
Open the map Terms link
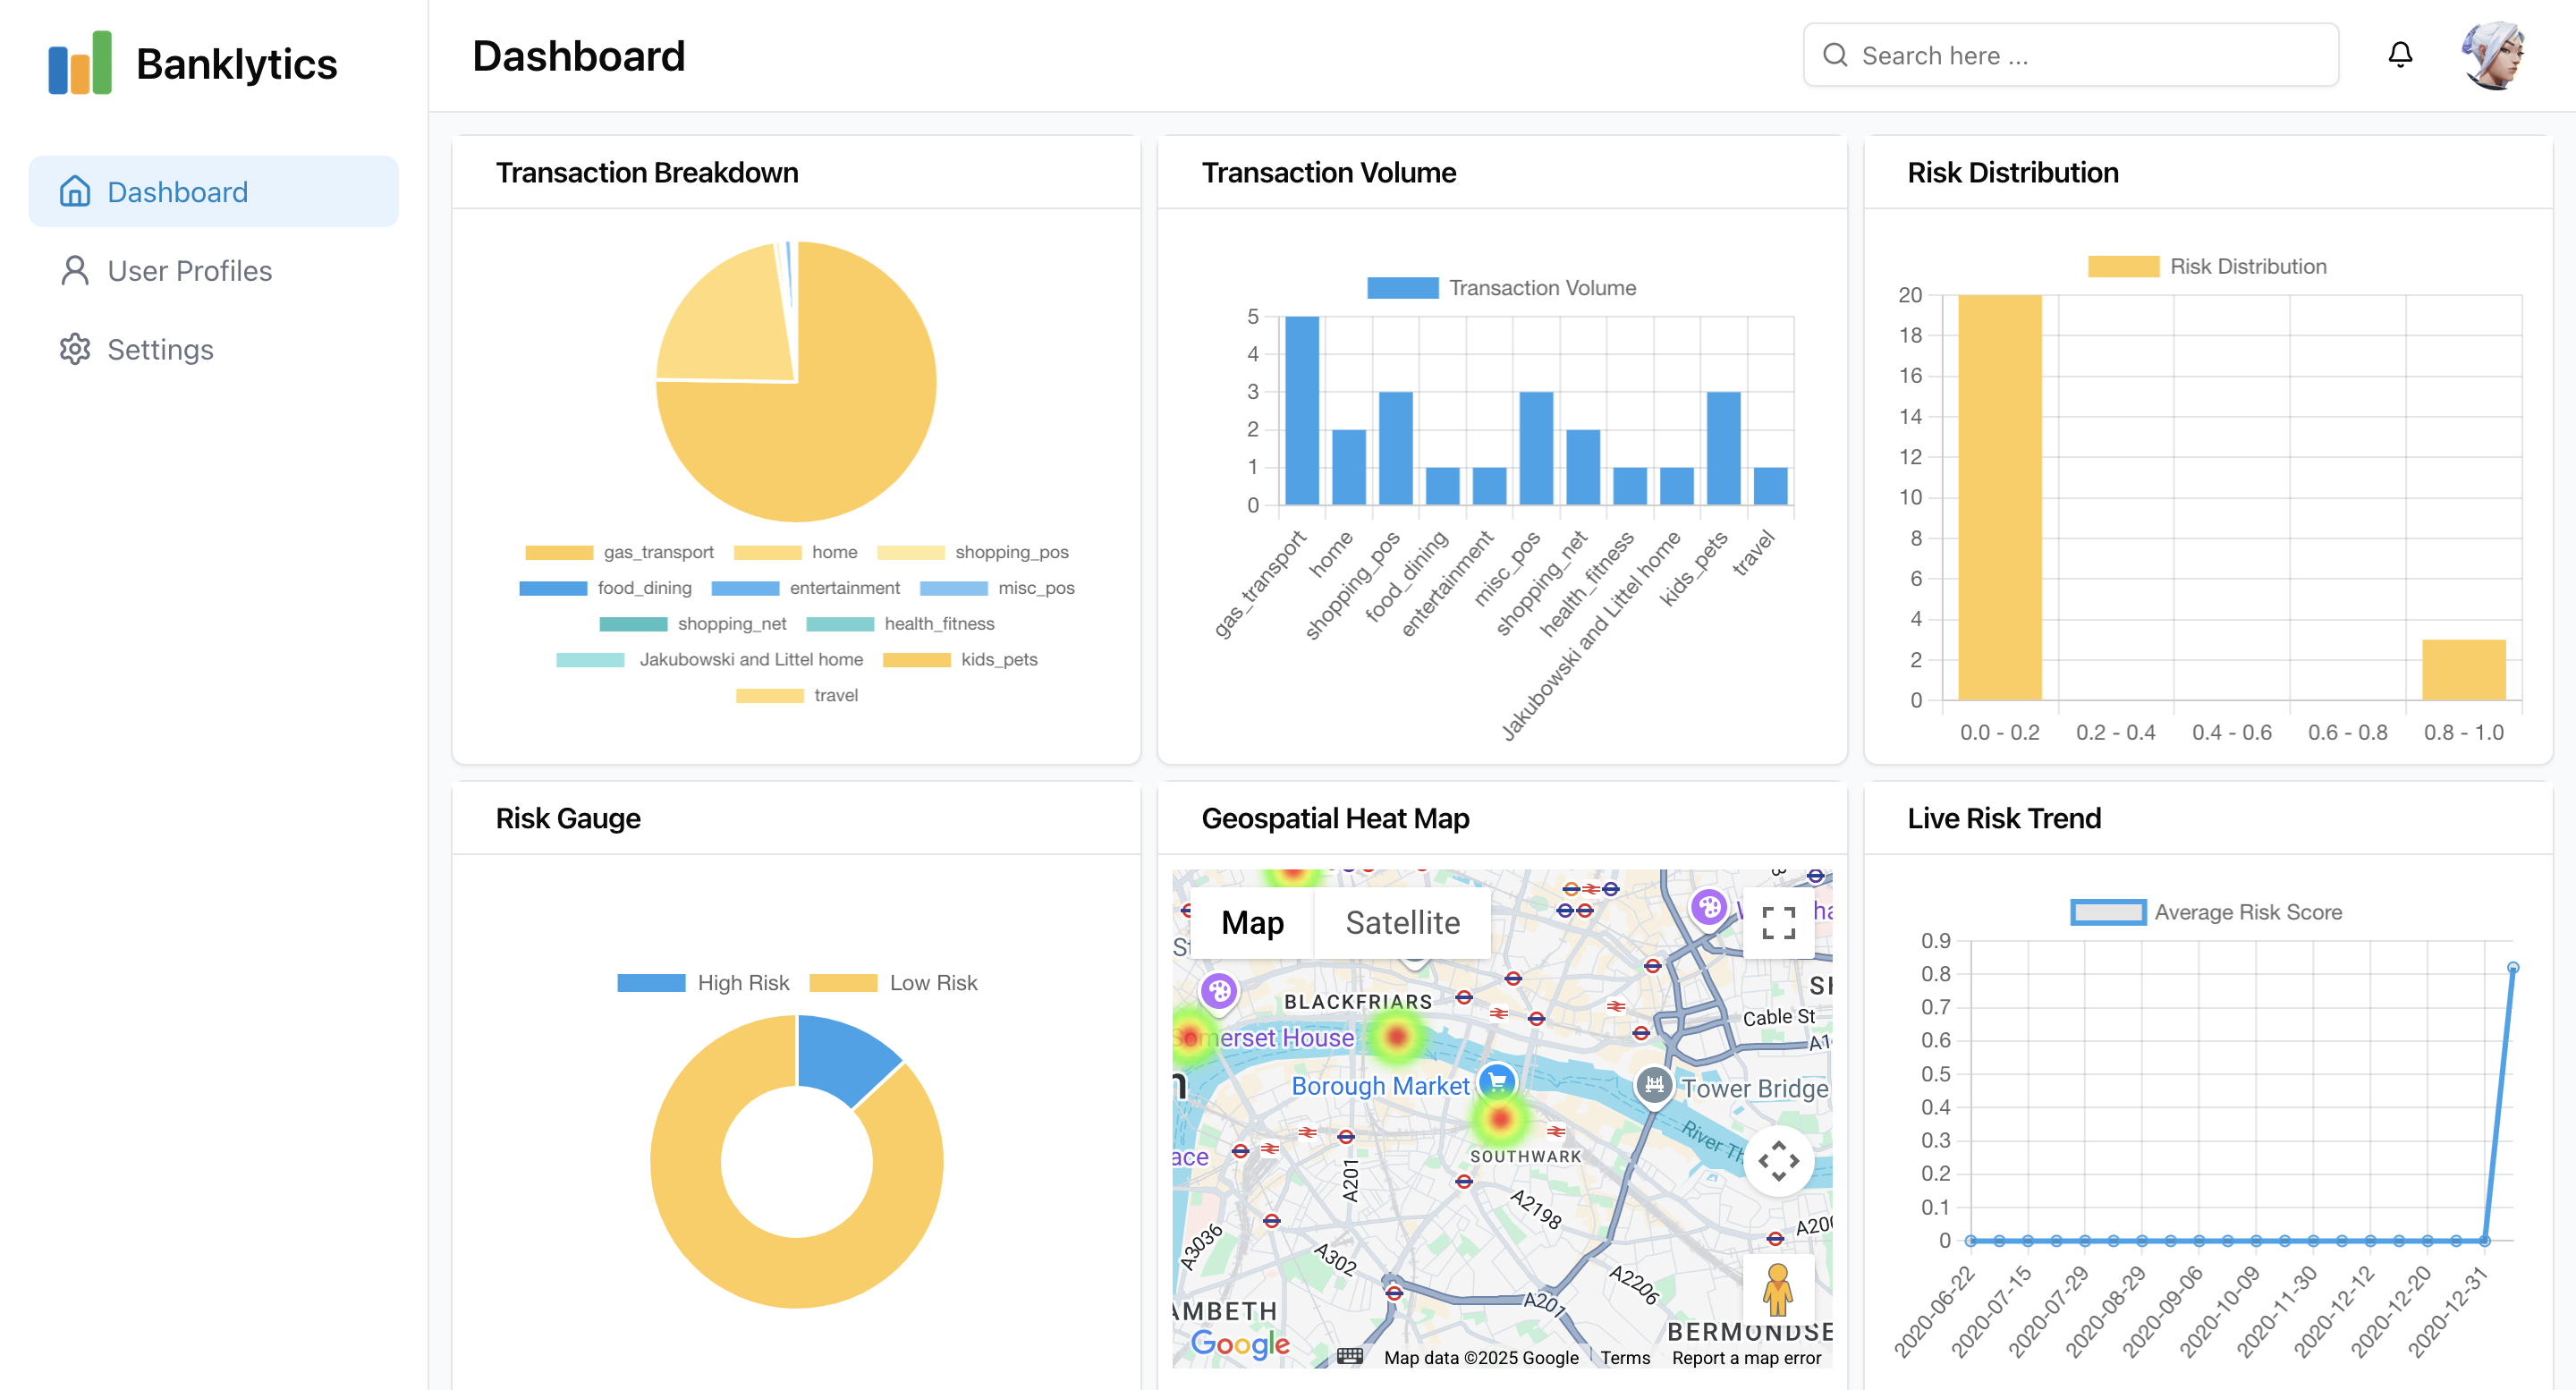1625,1358
